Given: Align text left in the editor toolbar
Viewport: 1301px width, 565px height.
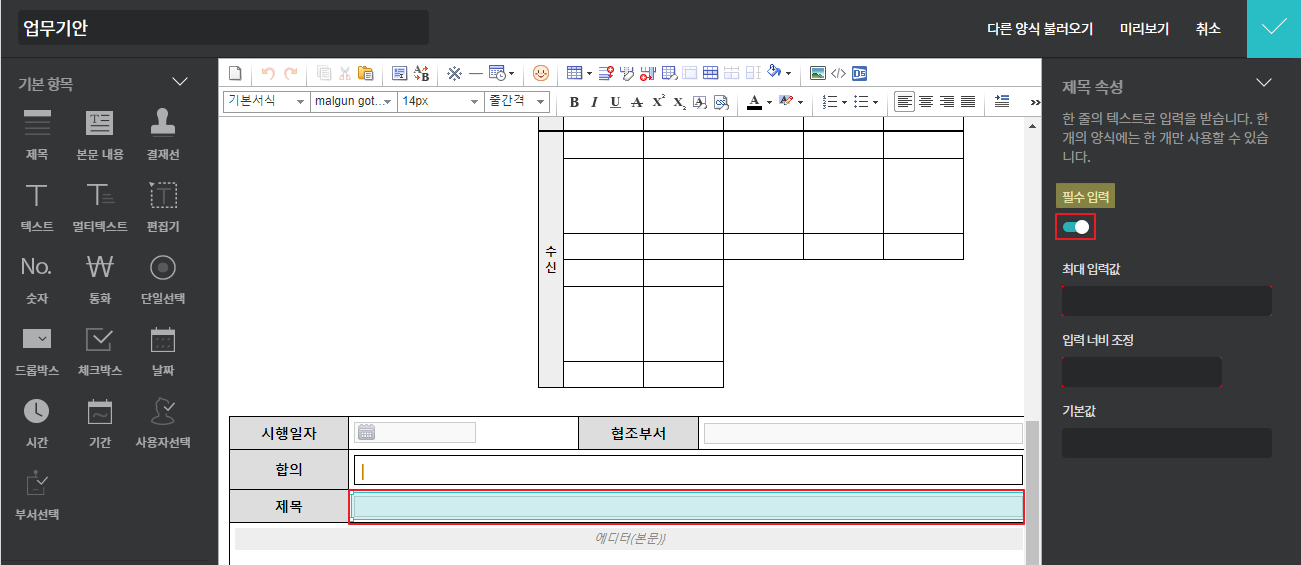Looking at the screenshot, I should tap(904, 102).
